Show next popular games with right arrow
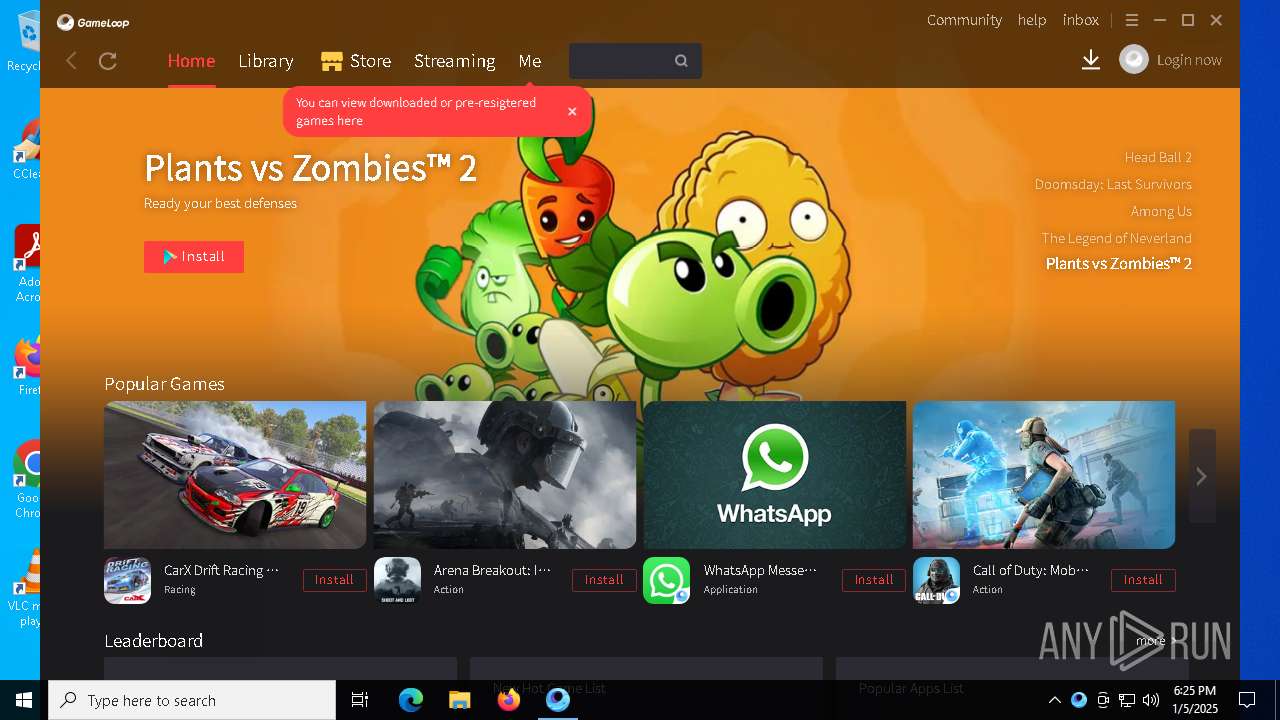1280x720 pixels. coord(1202,476)
